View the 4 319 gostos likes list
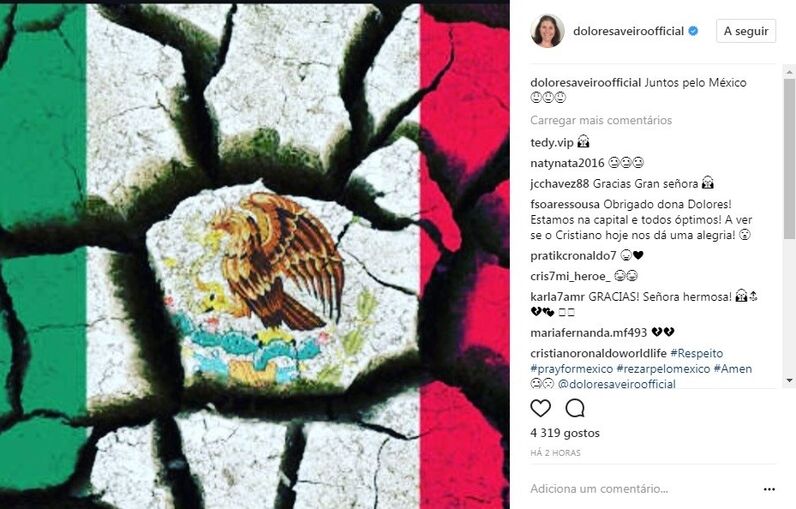Image resolution: width=796 pixels, height=509 pixels. coord(565,433)
